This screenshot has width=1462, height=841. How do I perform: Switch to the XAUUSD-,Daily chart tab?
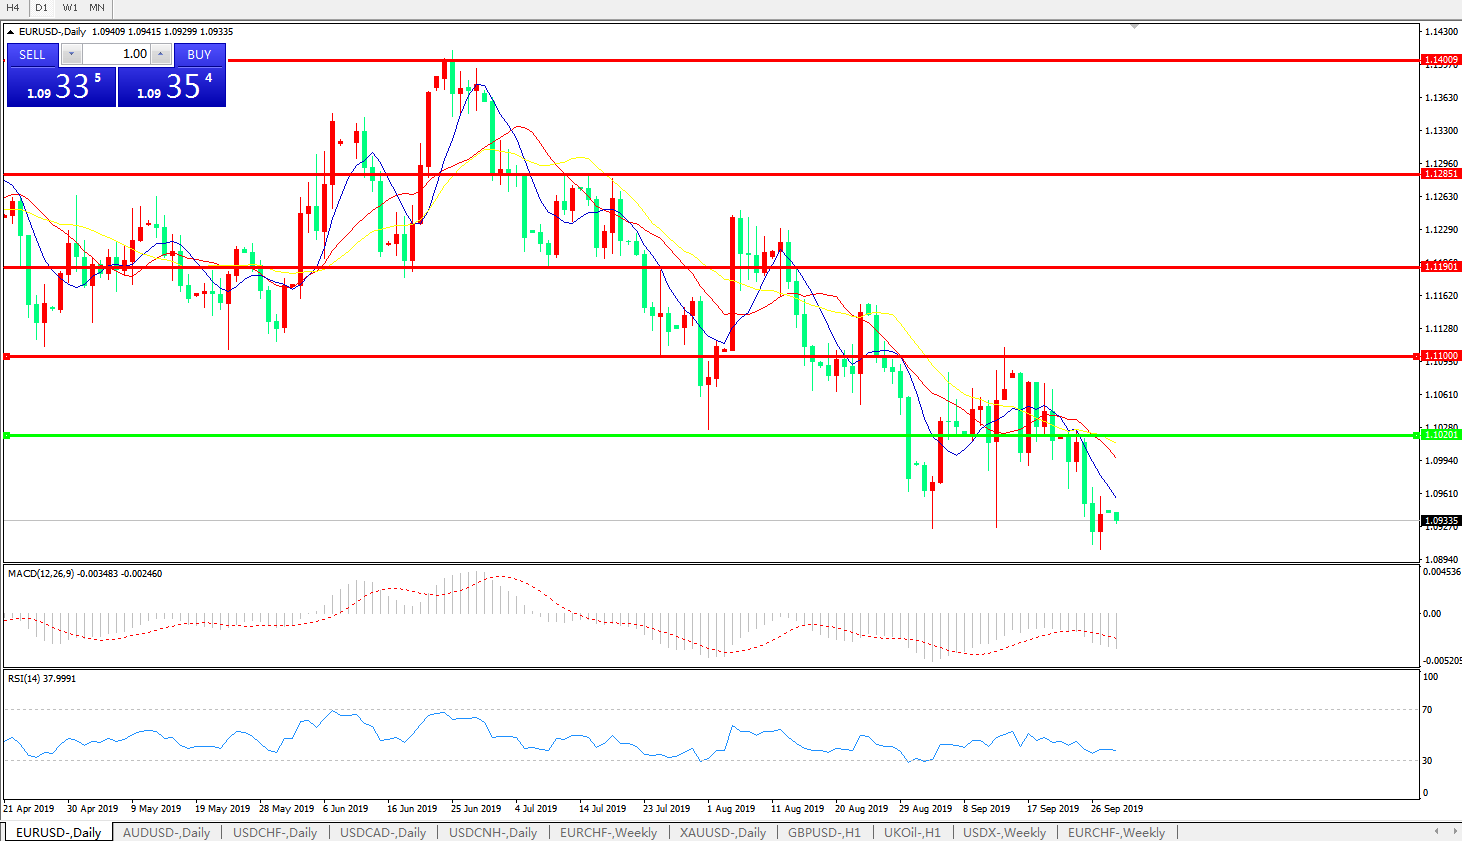click(722, 832)
